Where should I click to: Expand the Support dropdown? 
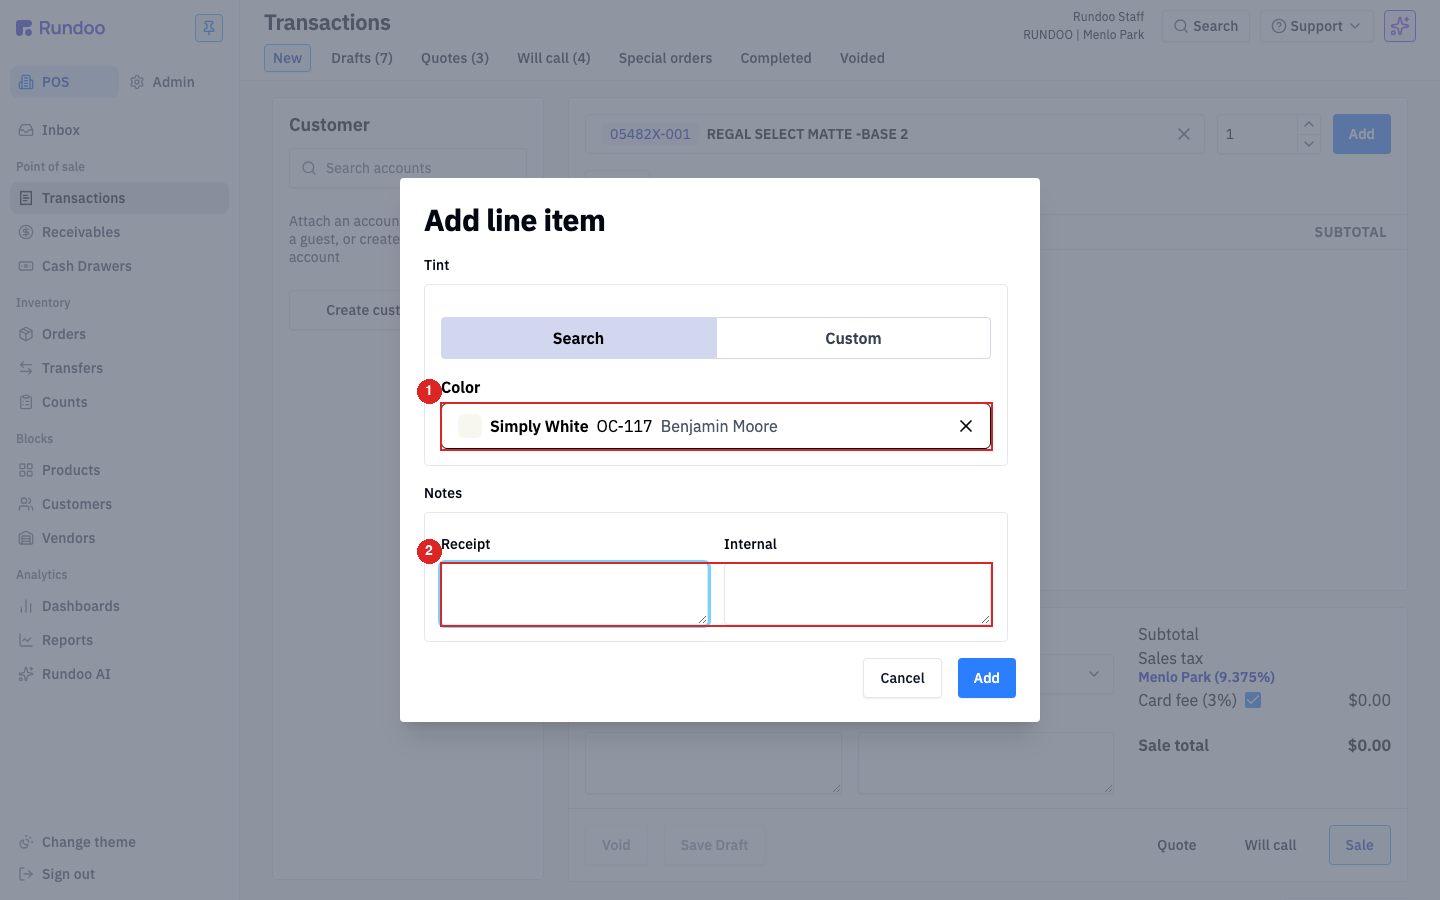1315,26
